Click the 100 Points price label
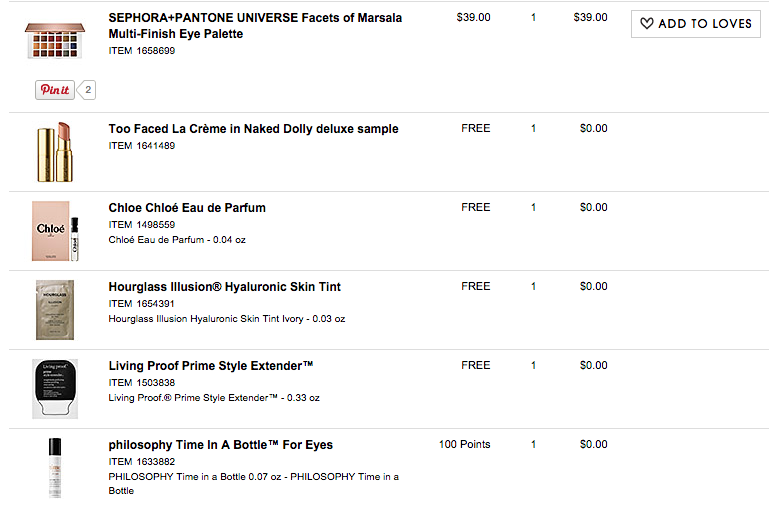Image resolution: width=772 pixels, height=525 pixels. pos(465,444)
